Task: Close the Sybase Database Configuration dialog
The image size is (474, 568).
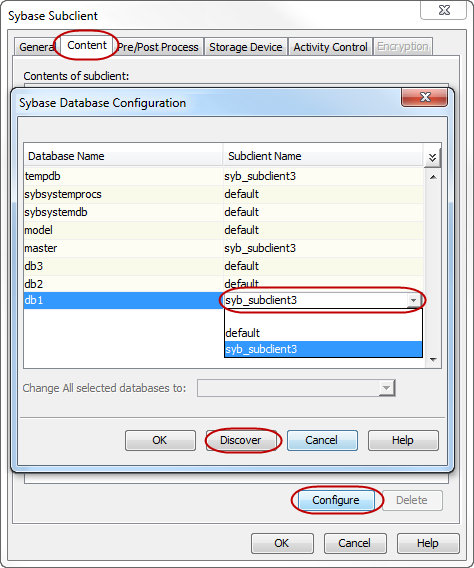Action: (x=424, y=97)
